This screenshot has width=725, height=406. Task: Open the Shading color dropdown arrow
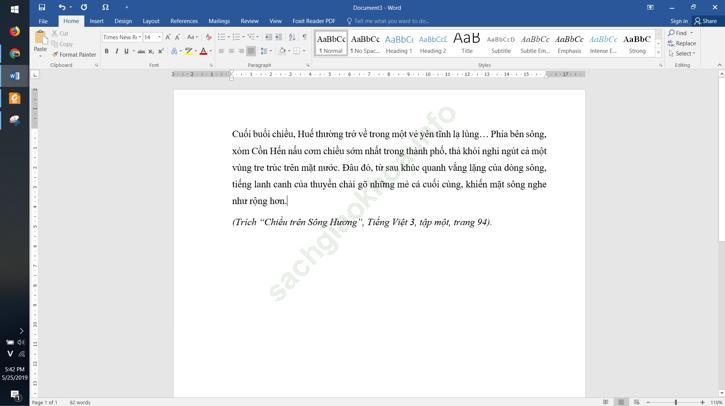289,51
